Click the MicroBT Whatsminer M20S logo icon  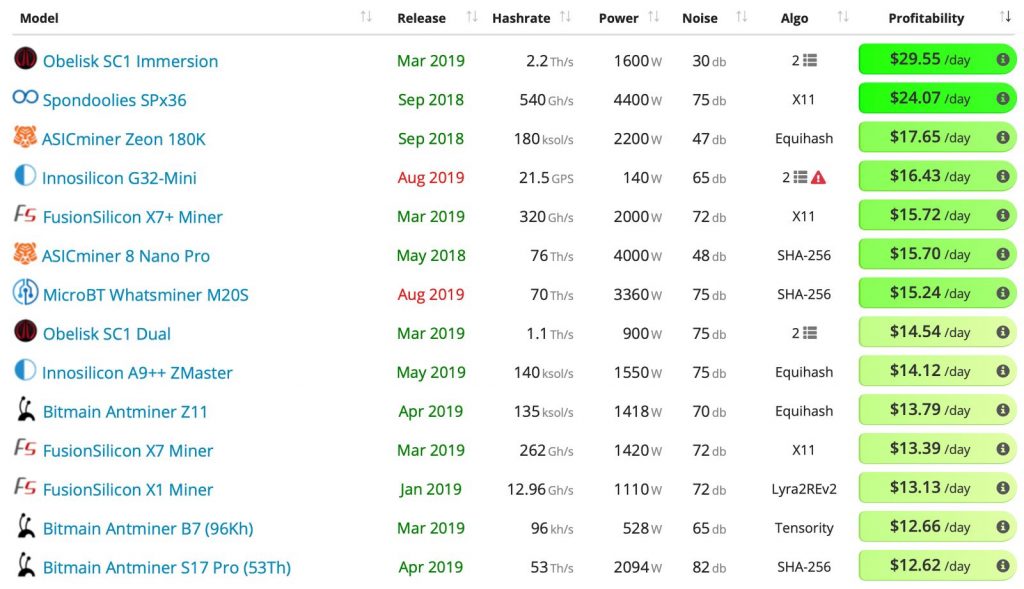click(x=25, y=293)
